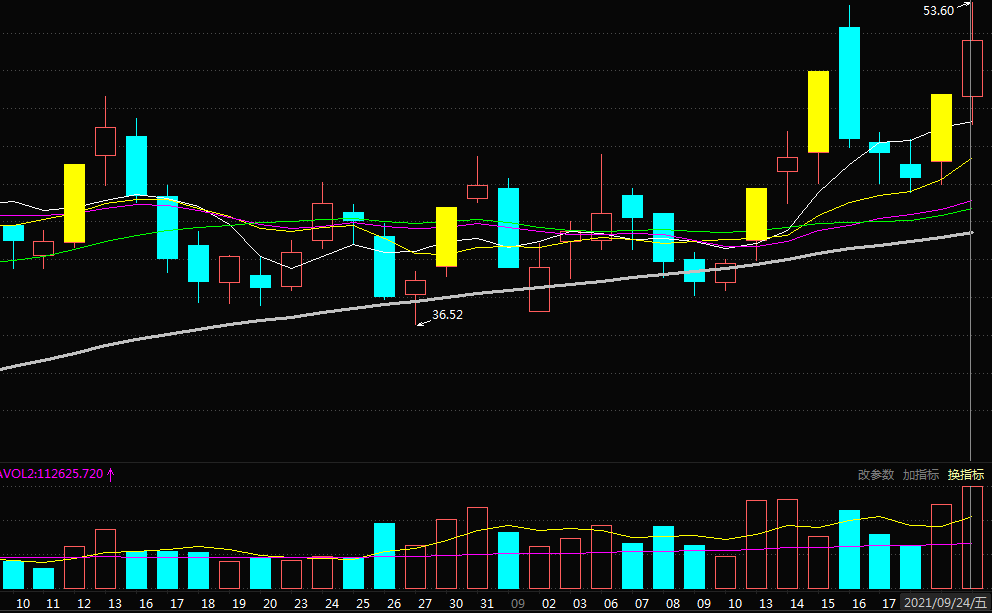Click the cyan volume bar for date 26

385,556
